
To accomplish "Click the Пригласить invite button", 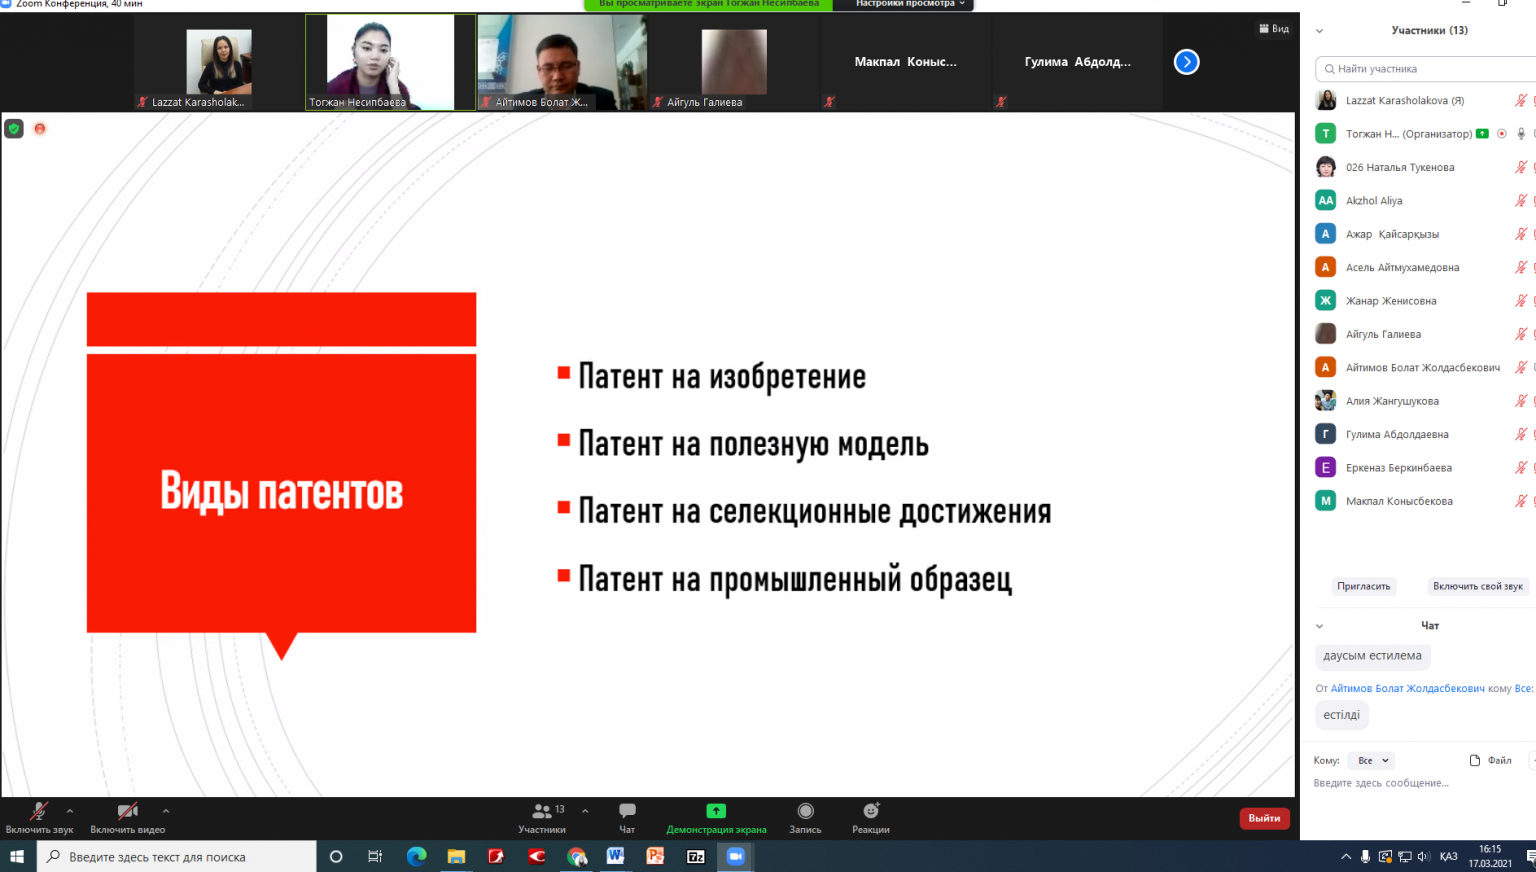I will [x=1363, y=586].
